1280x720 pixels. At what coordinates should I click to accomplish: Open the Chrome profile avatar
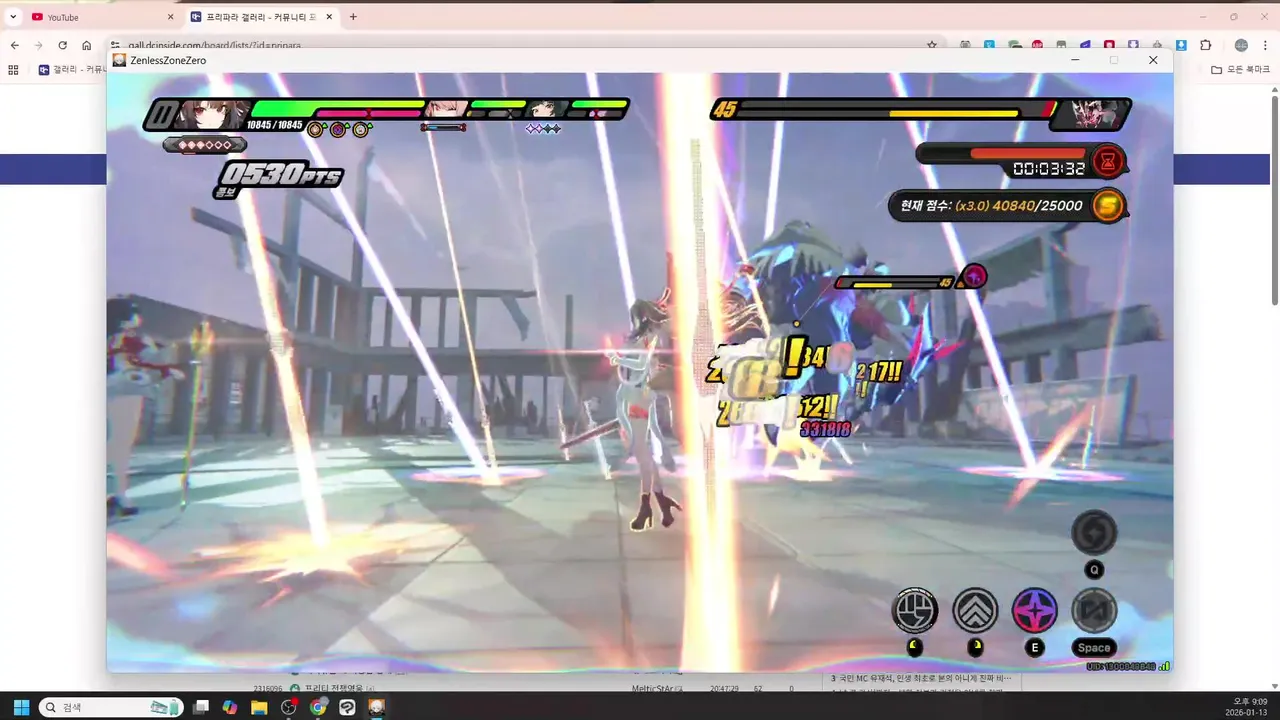coord(1241,45)
